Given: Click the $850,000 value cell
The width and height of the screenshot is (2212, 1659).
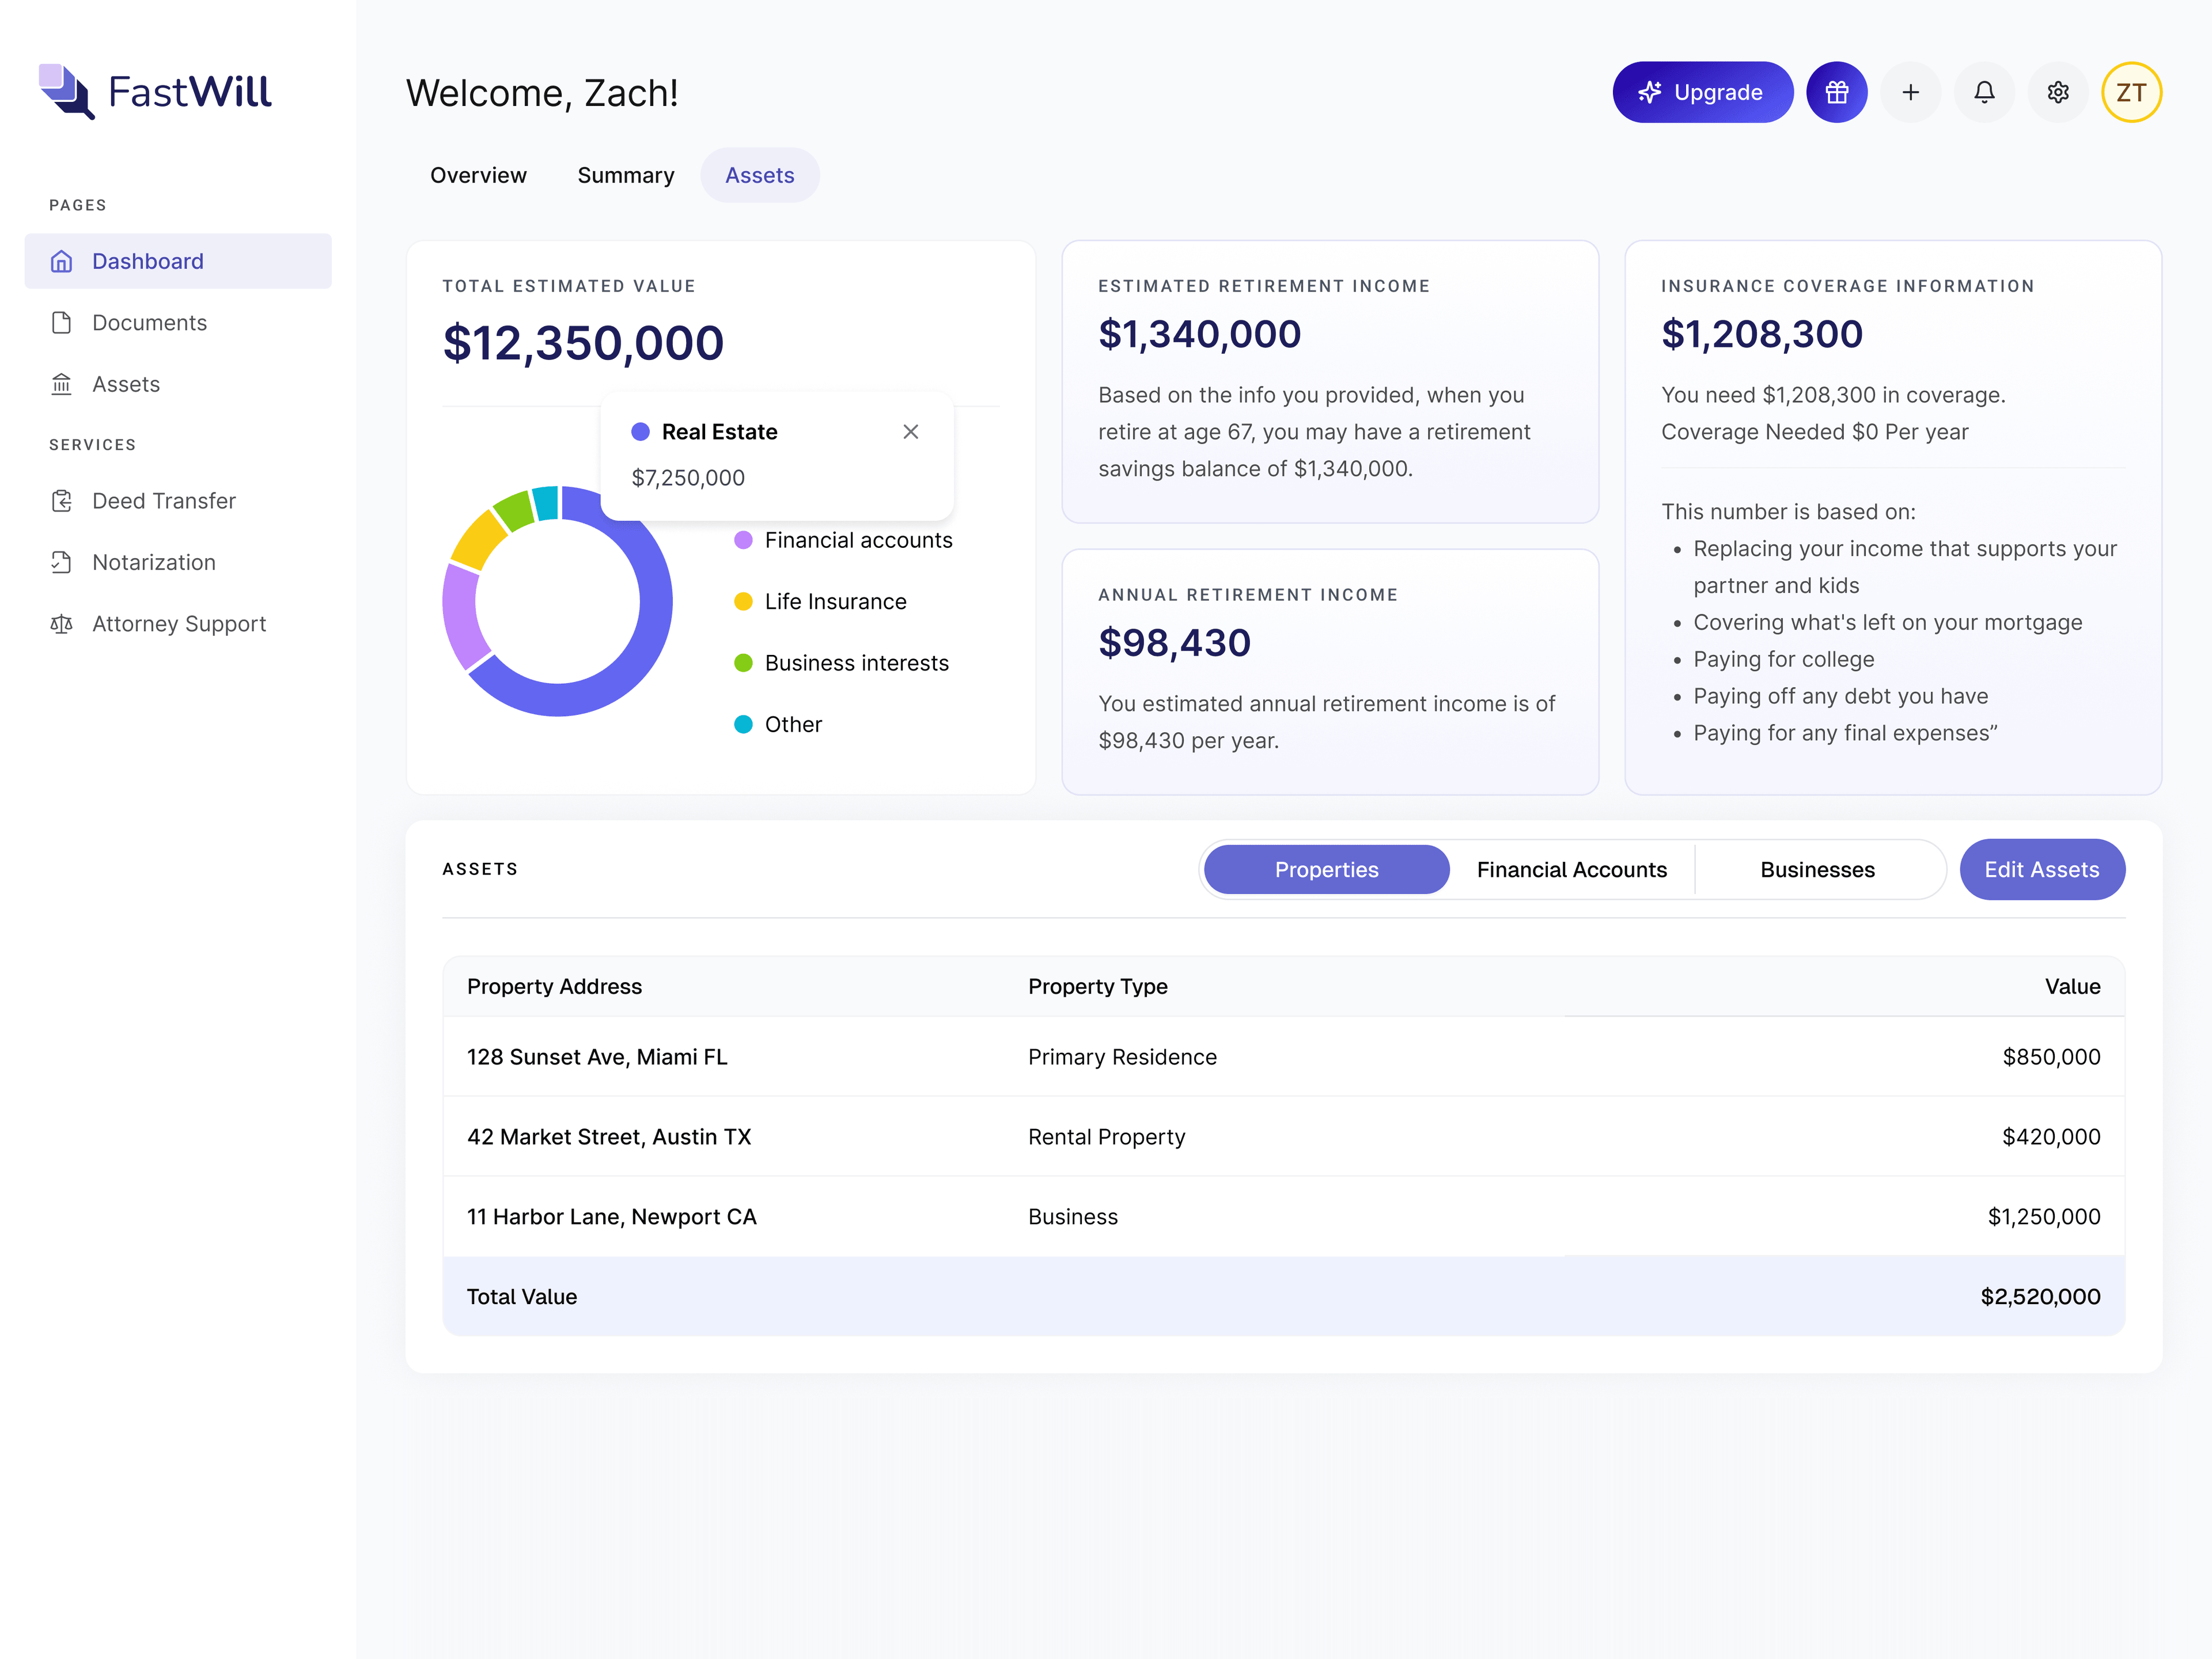Looking at the screenshot, I should 2051,1057.
